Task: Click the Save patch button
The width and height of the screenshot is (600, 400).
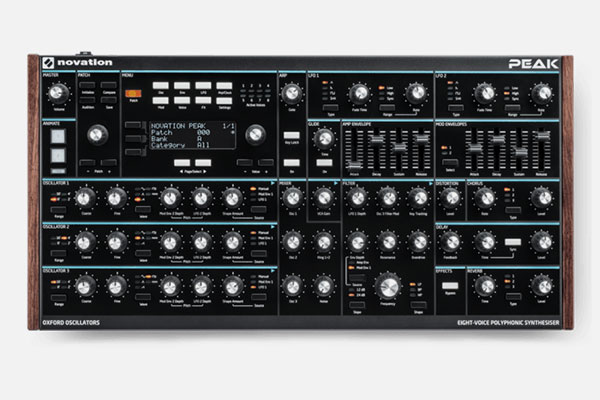Action: (x=109, y=100)
